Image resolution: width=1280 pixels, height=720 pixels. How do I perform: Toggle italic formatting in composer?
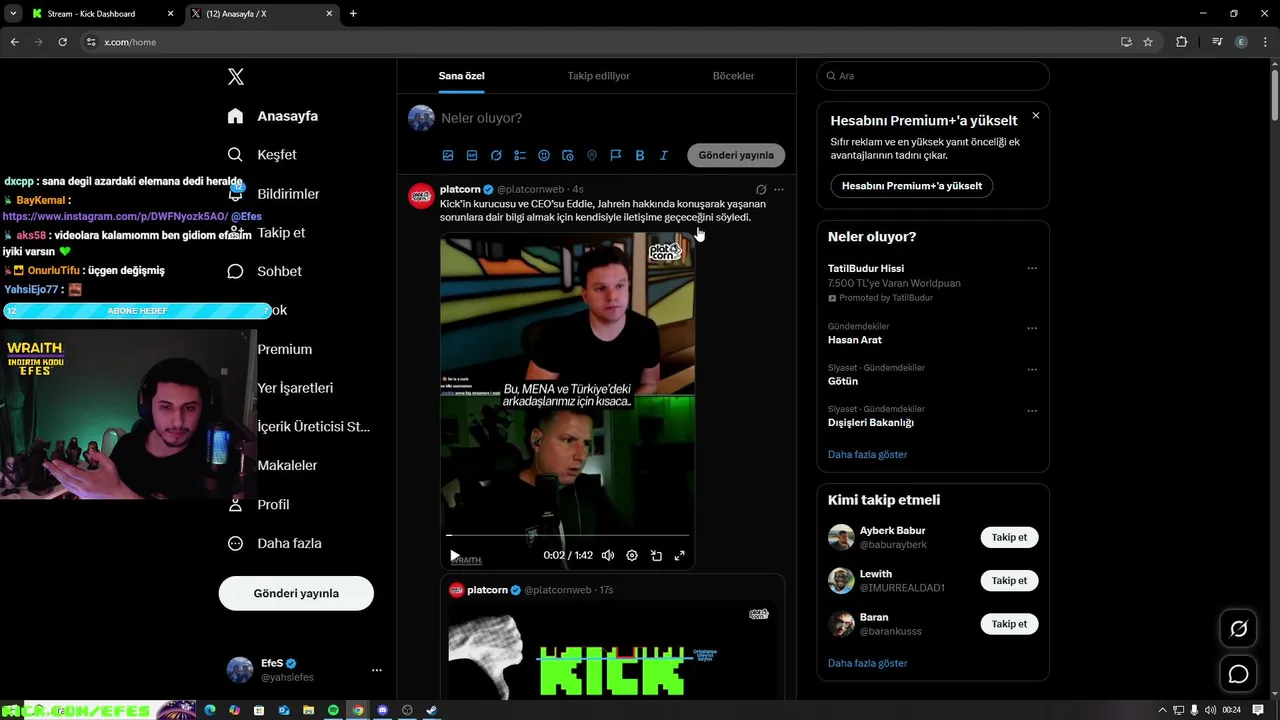663,155
